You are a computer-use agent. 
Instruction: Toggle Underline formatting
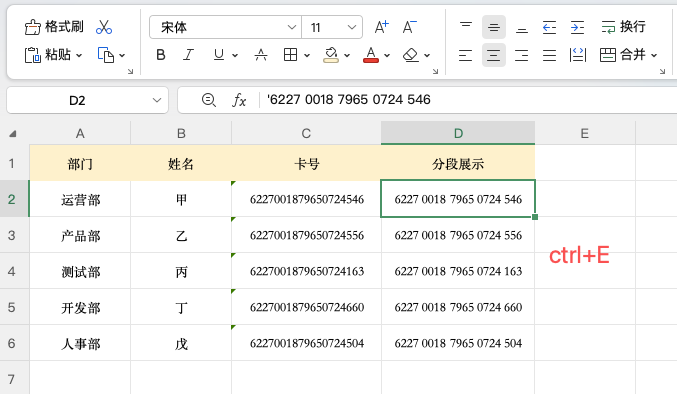(x=219, y=55)
